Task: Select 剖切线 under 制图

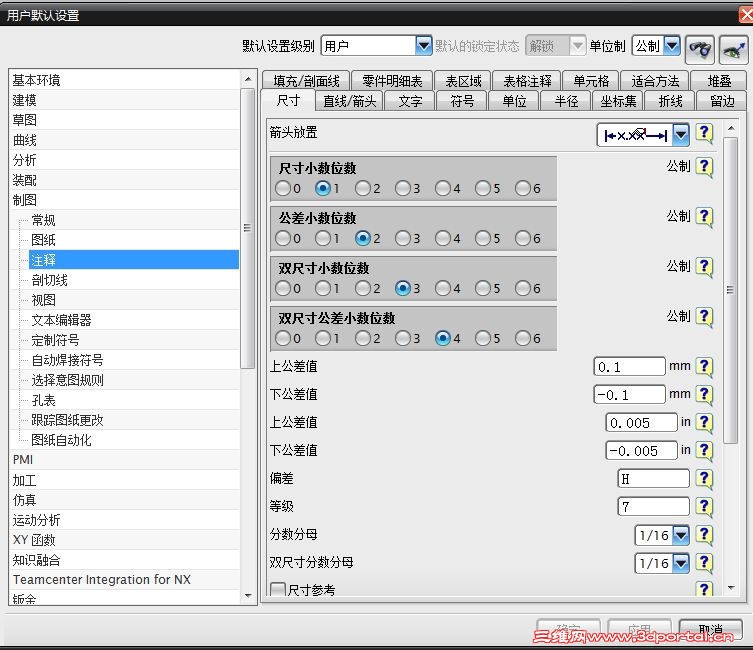Action: tap(134, 280)
